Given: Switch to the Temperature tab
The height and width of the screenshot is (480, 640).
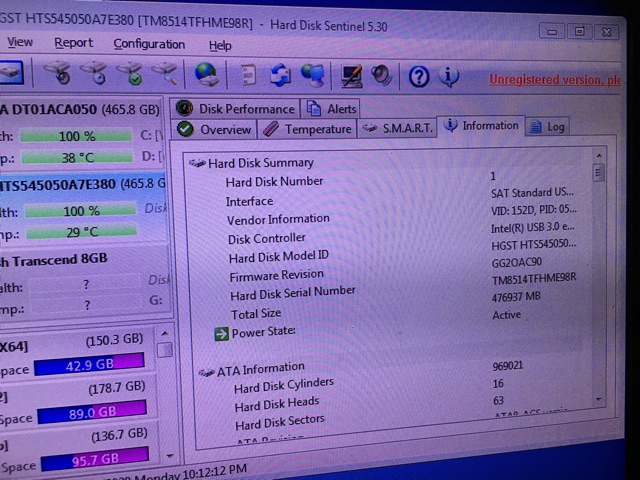Looking at the screenshot, I should point(309,129).
